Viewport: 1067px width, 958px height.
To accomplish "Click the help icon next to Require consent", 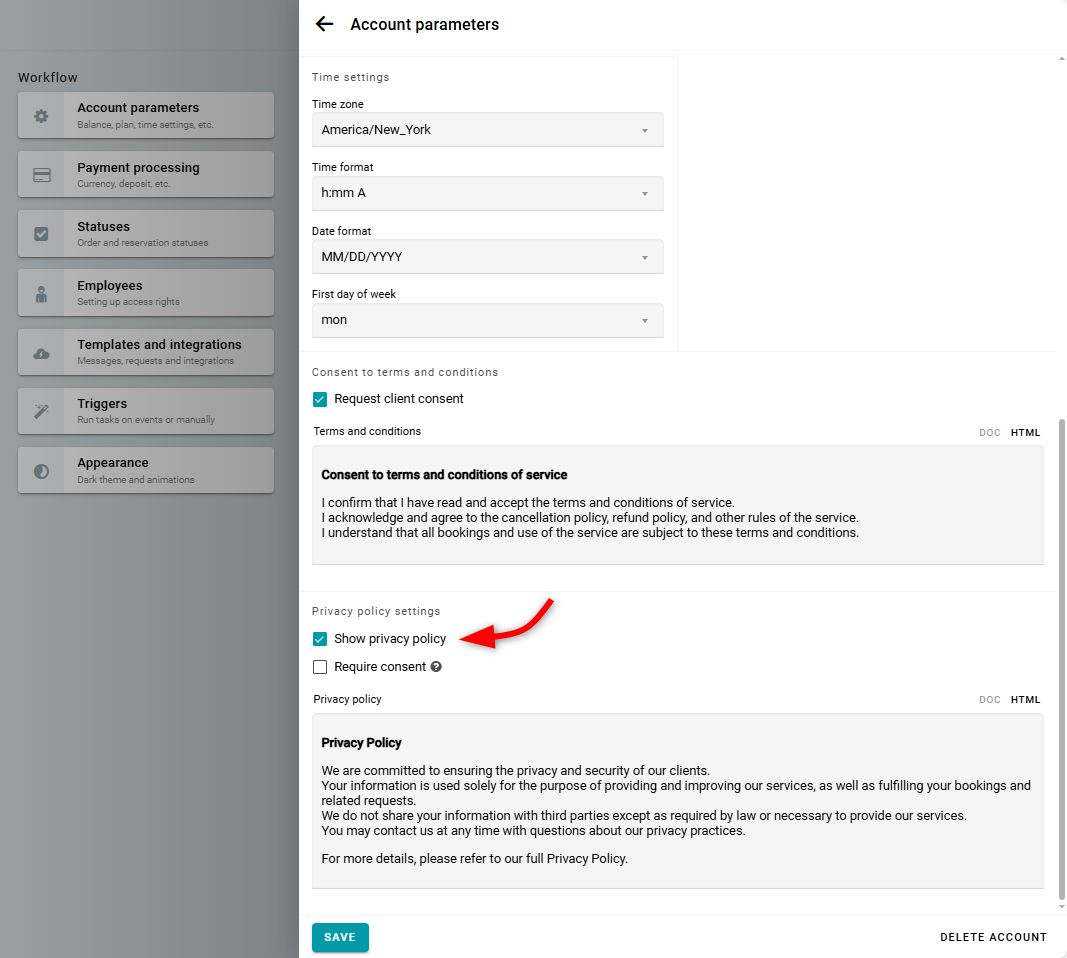I will point(436,667).
